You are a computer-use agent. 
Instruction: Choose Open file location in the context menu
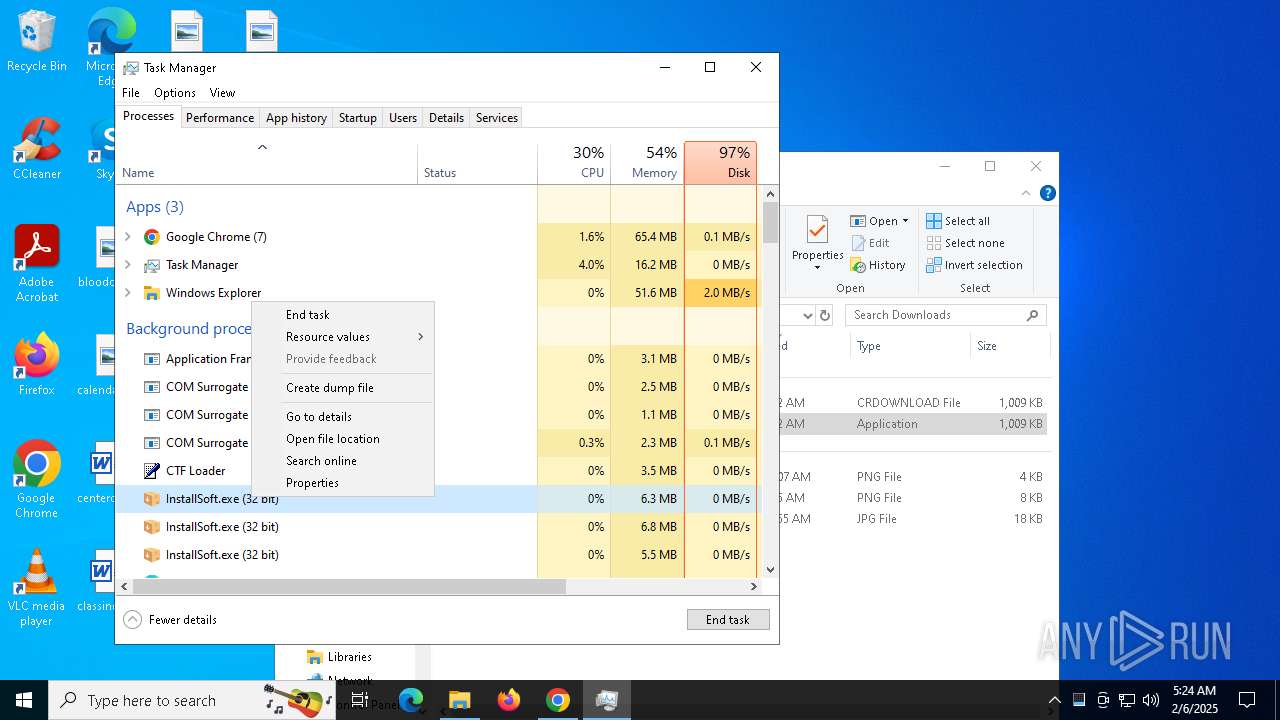[x=343, y=439]
